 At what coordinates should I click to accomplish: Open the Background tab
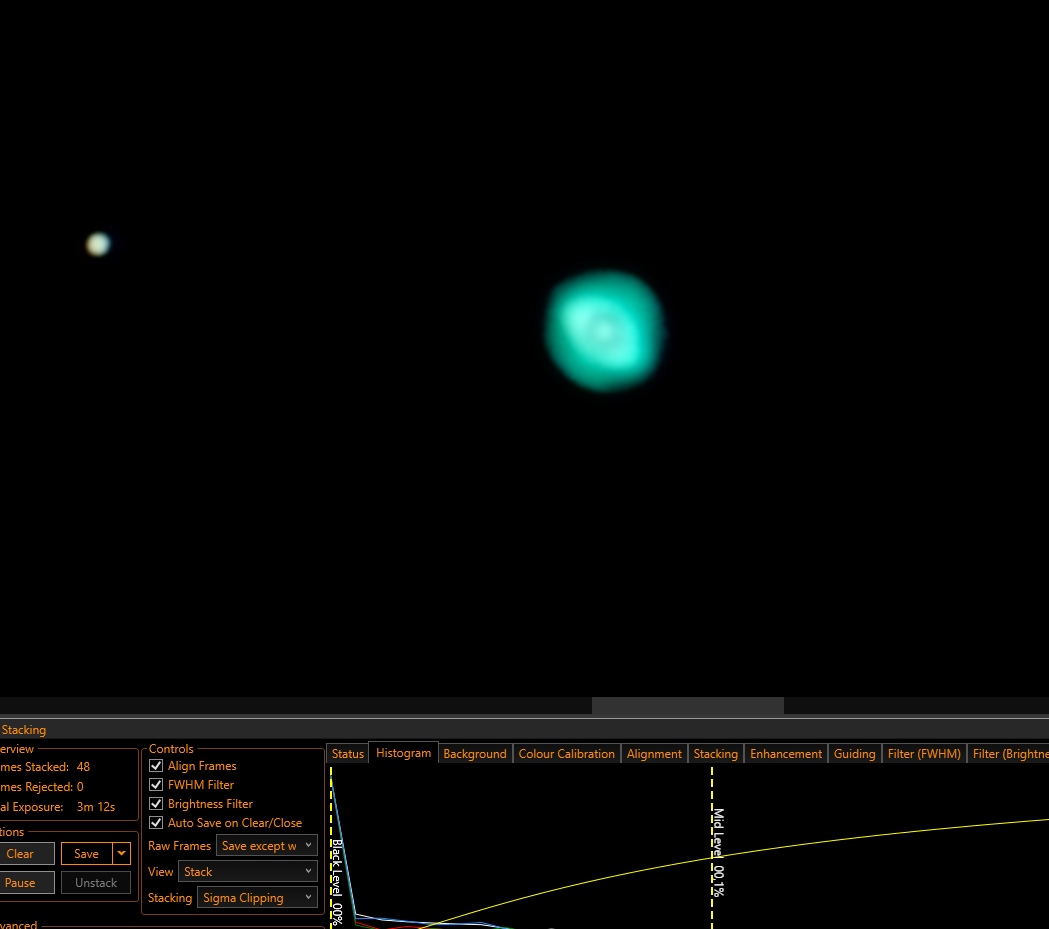[x=475, y=754]
